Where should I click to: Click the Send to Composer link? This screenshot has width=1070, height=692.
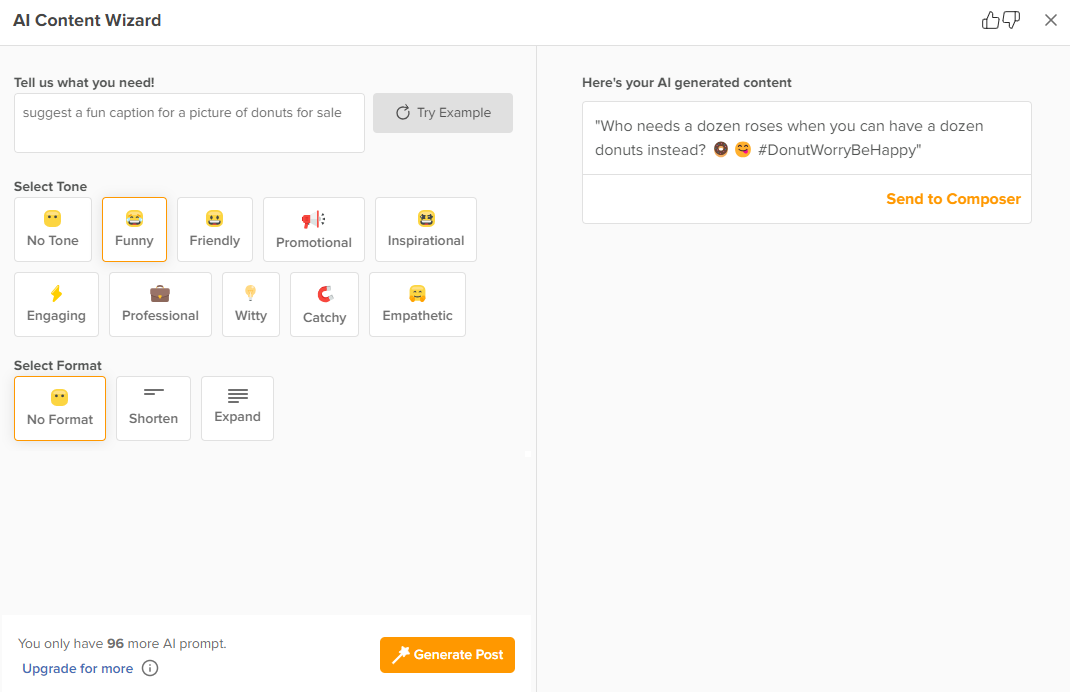tap(953, 199)
